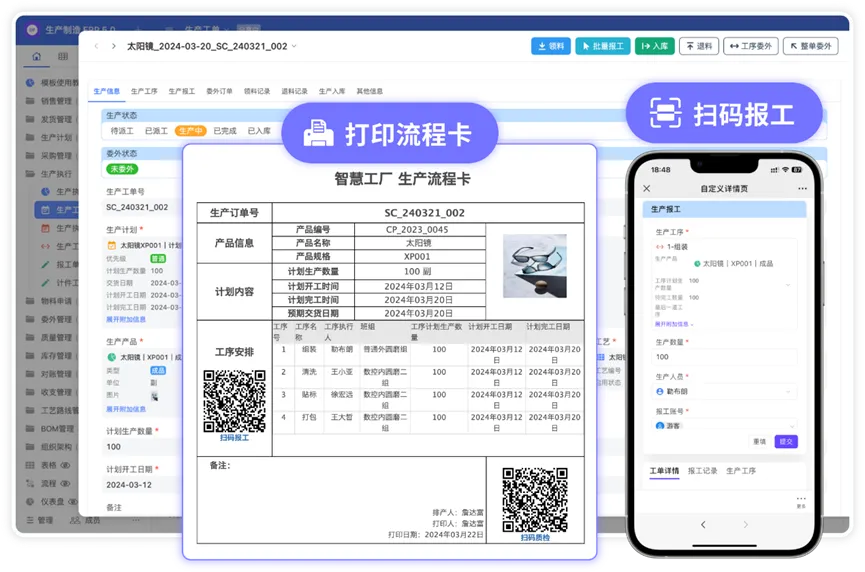Switch to the 生产工序 tab in work order
The image size is (865, 572).
[x=144, y=91]
